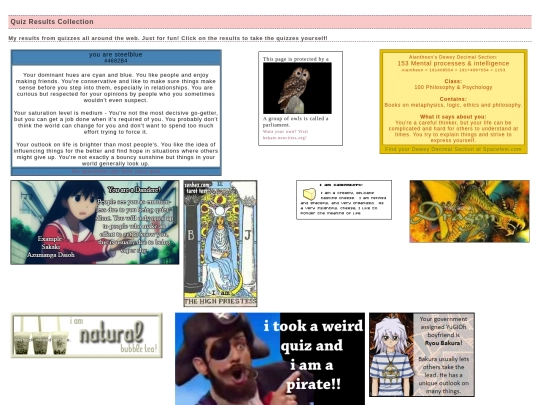
Task: Click the 'What it says about you:' label
Action: 453,117
